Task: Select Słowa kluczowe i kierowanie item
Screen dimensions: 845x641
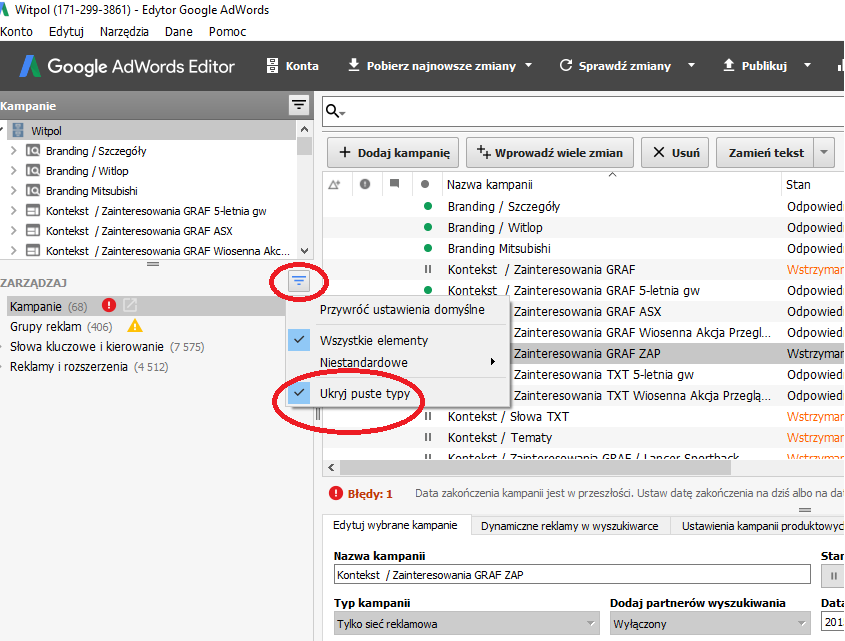Action: [107, 347]
